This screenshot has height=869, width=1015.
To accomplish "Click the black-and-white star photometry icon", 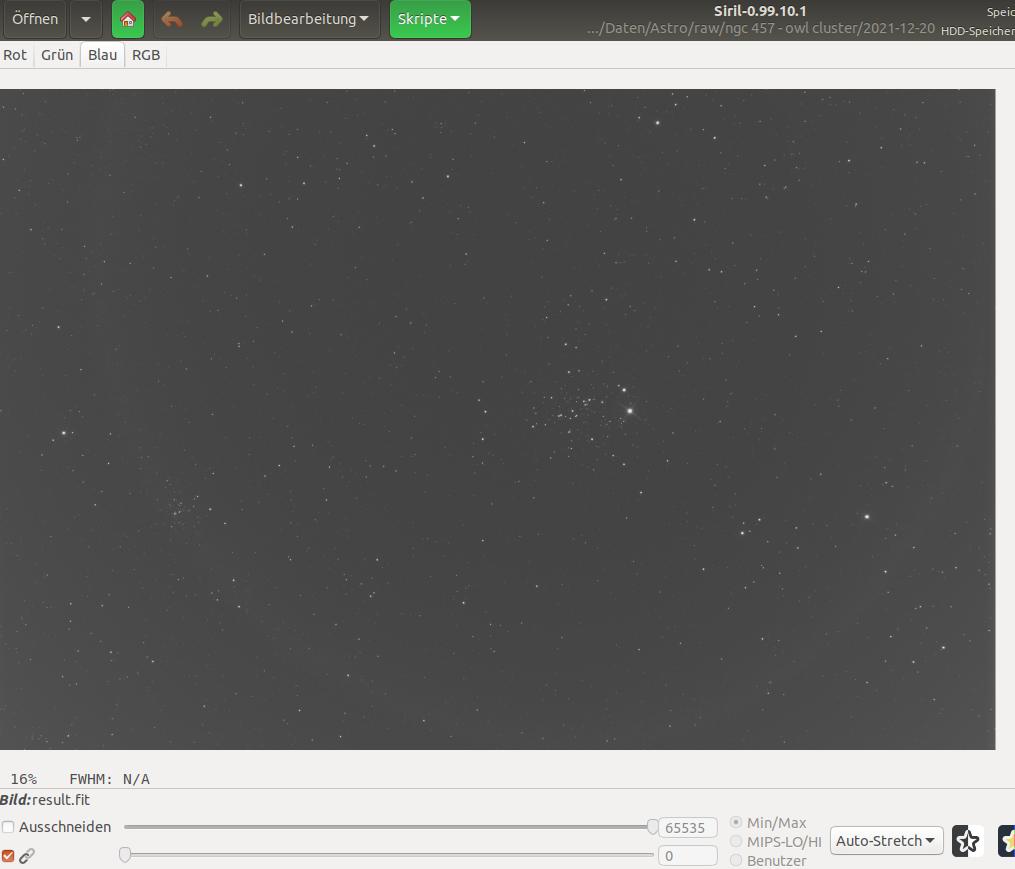I will tap(968, 841).
